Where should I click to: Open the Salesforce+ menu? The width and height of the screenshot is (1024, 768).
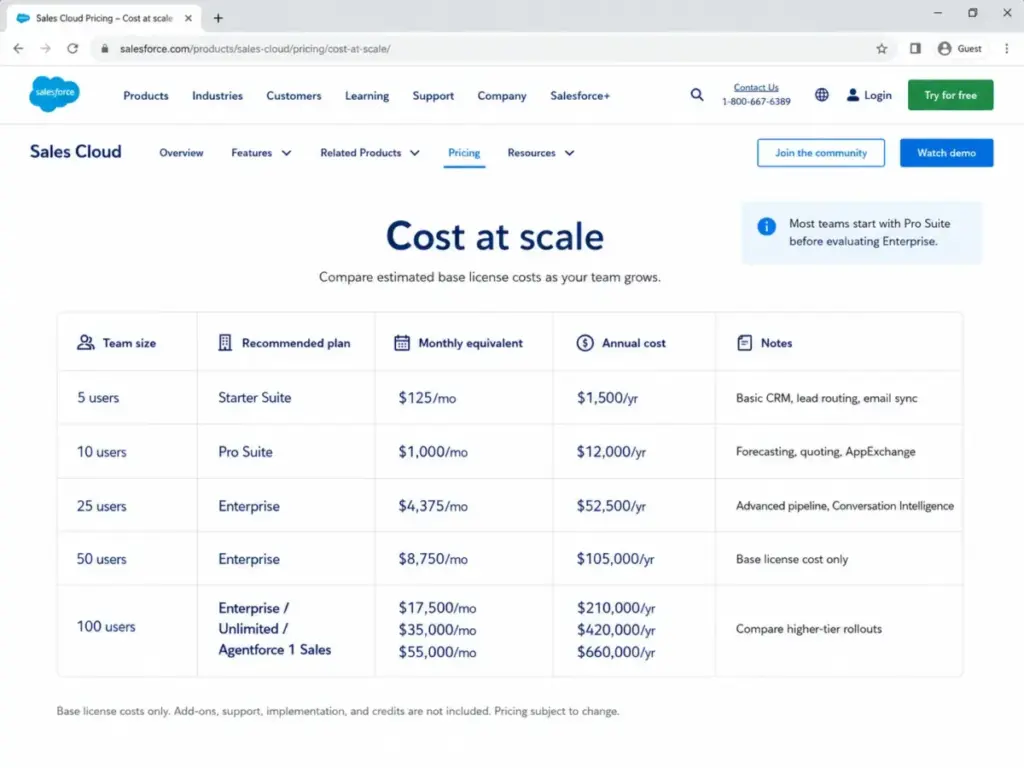pos(580,95)
